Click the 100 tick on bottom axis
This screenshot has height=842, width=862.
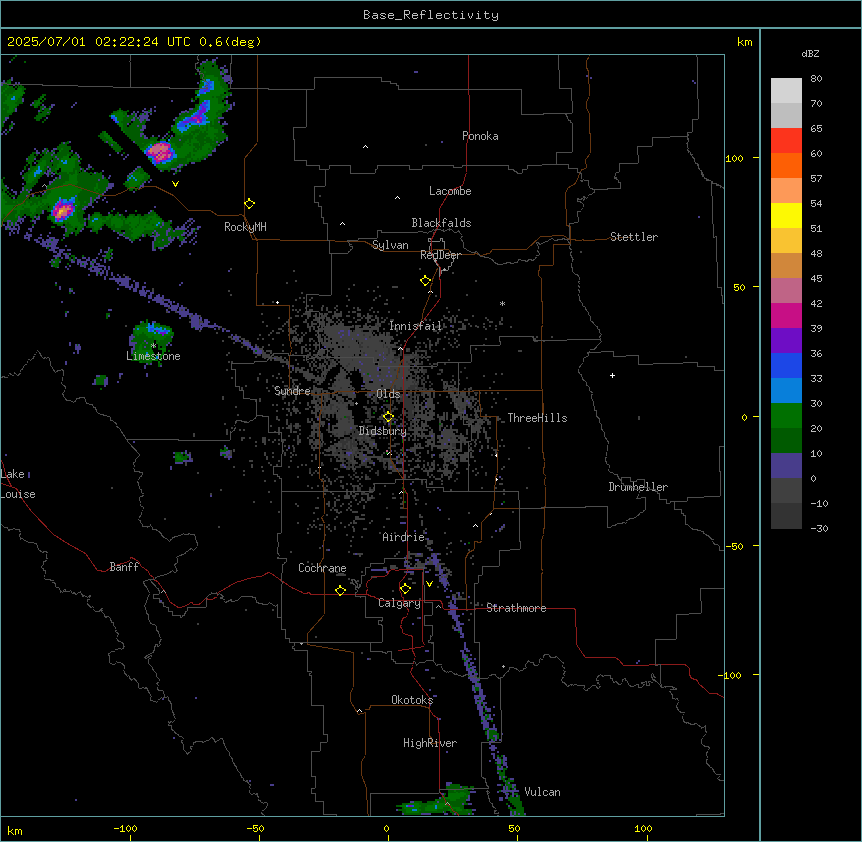[643, 828]
